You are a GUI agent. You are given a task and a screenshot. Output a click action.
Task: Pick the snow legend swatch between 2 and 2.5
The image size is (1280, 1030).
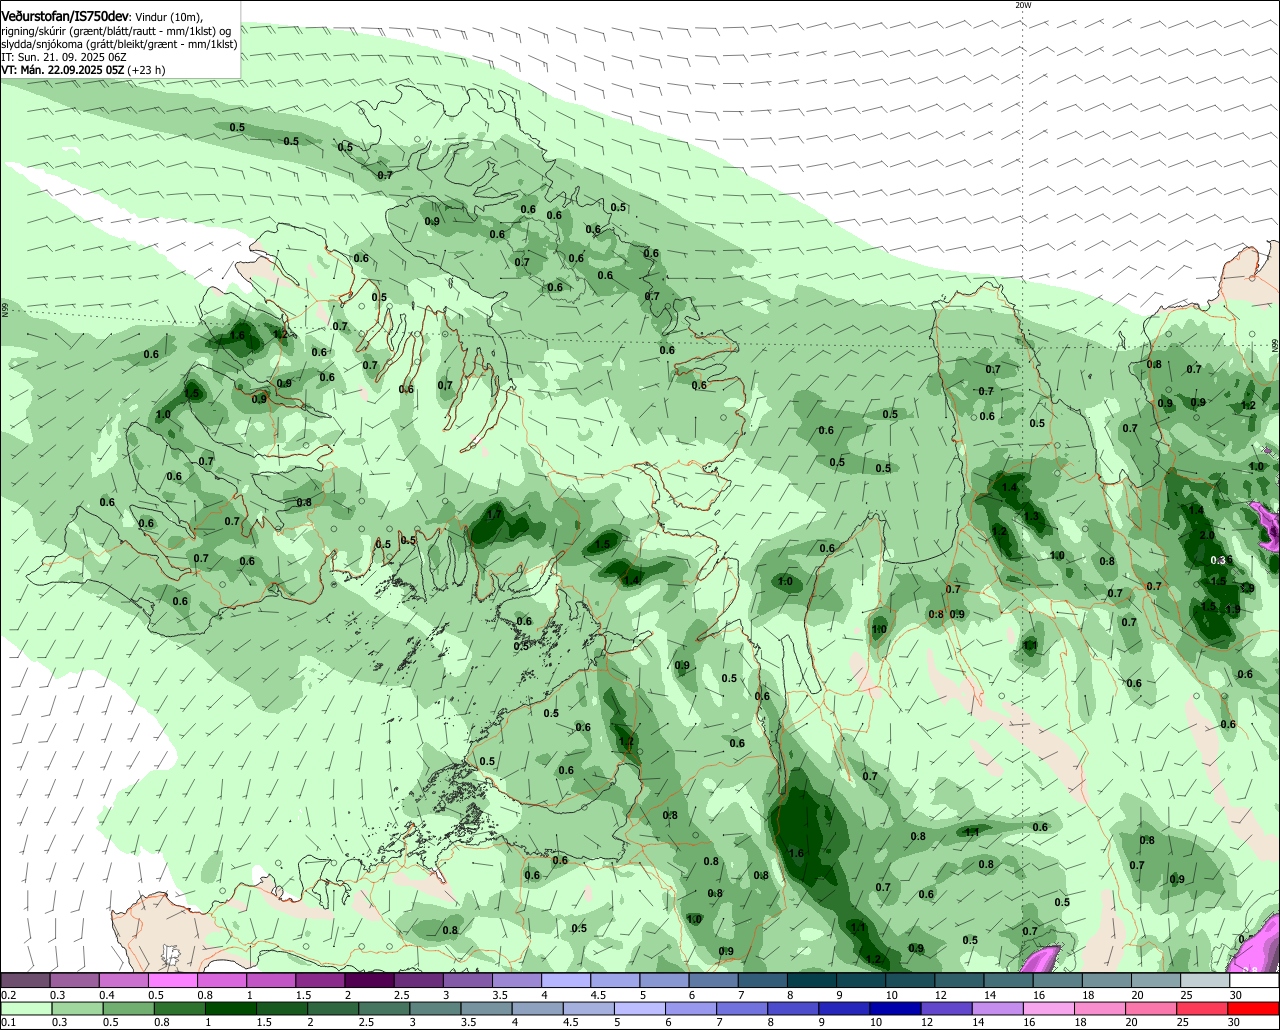[x=369, y=980]
